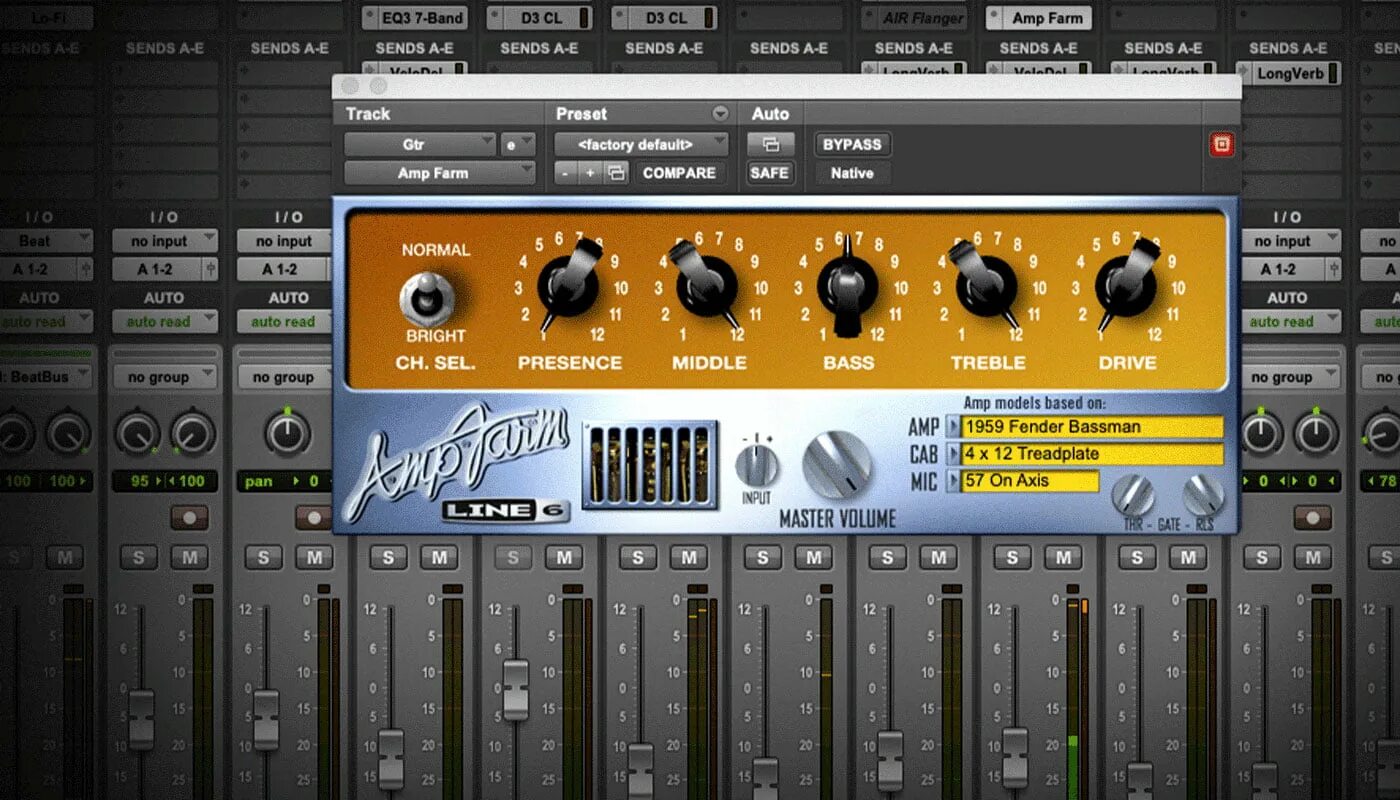1400x800 pixels.
Task: Enable the SAFE button
Action: coord(769,172)
